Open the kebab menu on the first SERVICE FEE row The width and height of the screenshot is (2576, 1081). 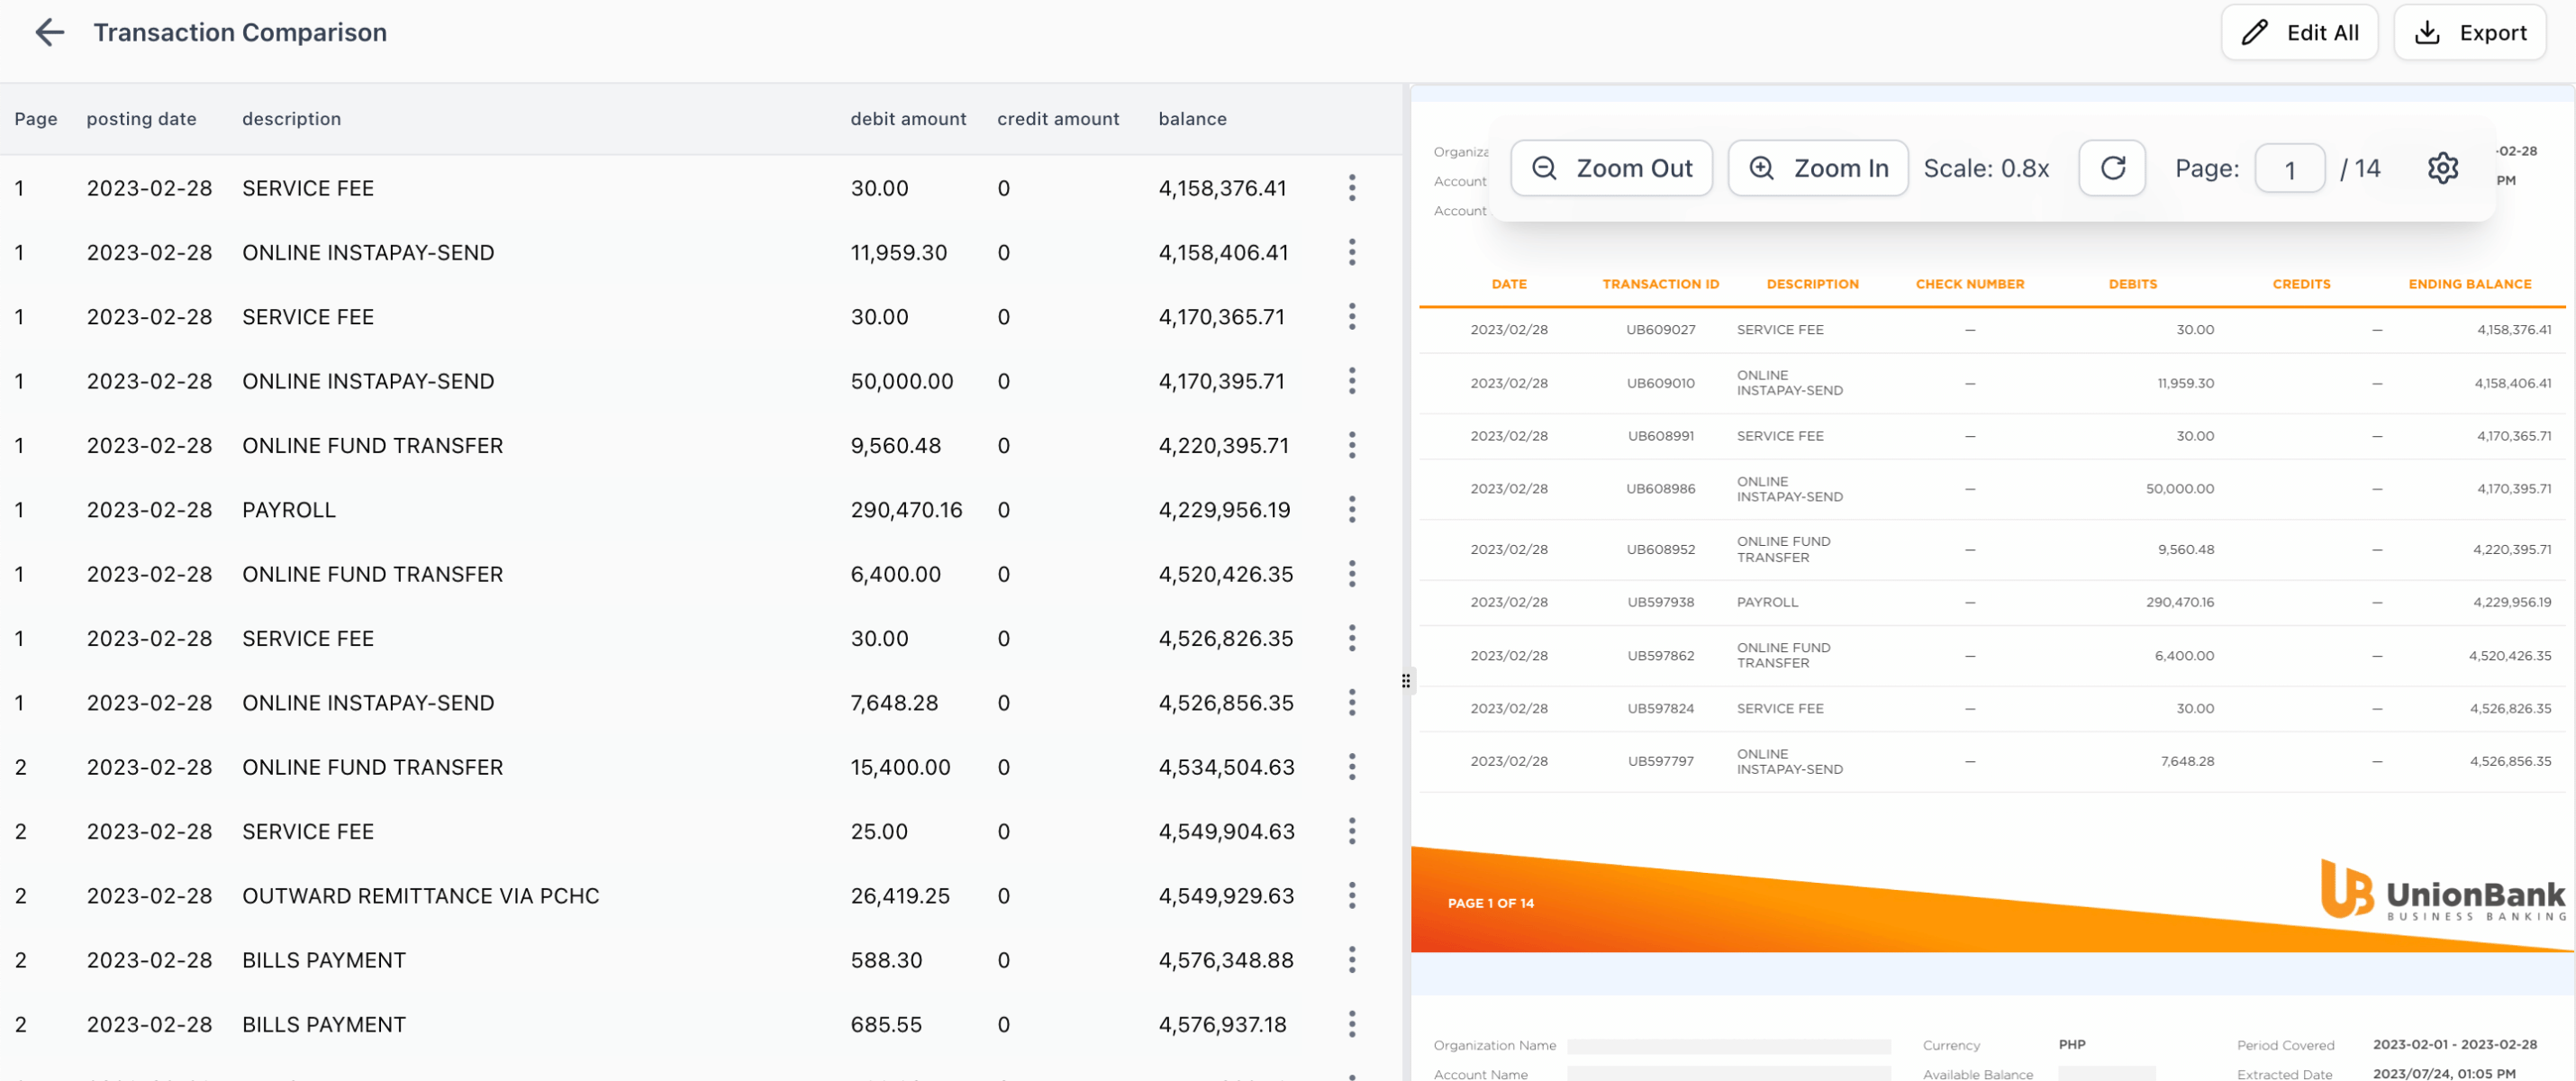click(1352, 188)
